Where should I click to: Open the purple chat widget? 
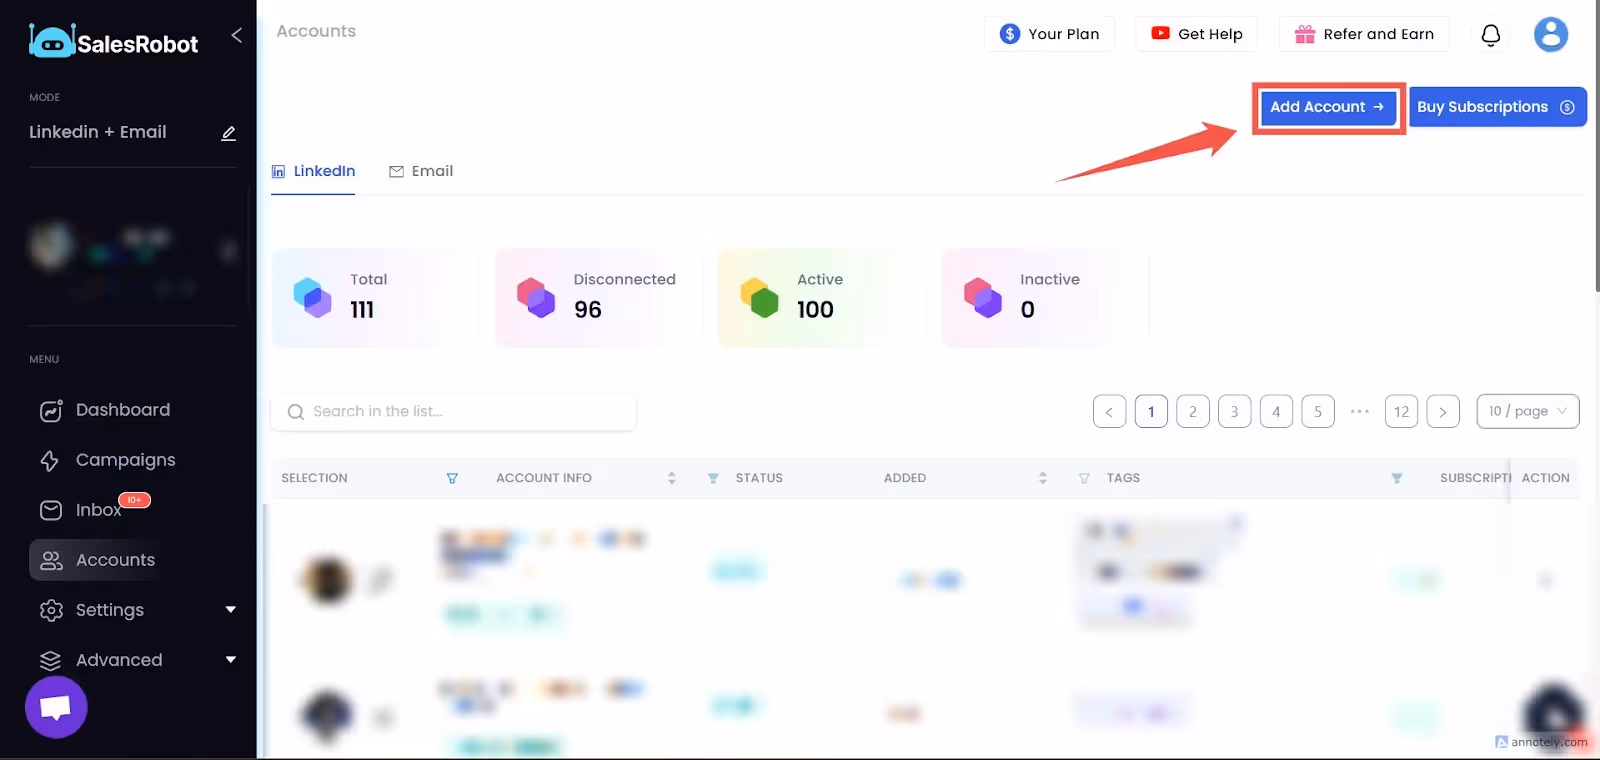pos(56,707)
